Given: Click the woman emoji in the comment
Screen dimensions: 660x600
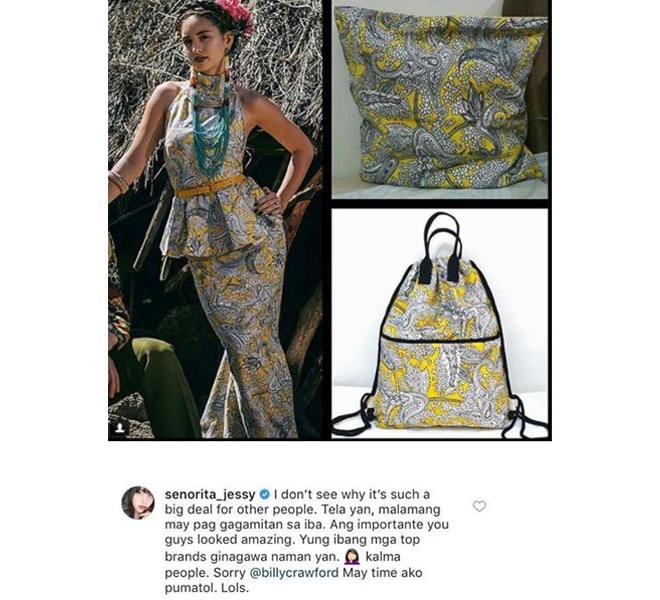Looking at the screenshot, I should (x=352, y=557).
